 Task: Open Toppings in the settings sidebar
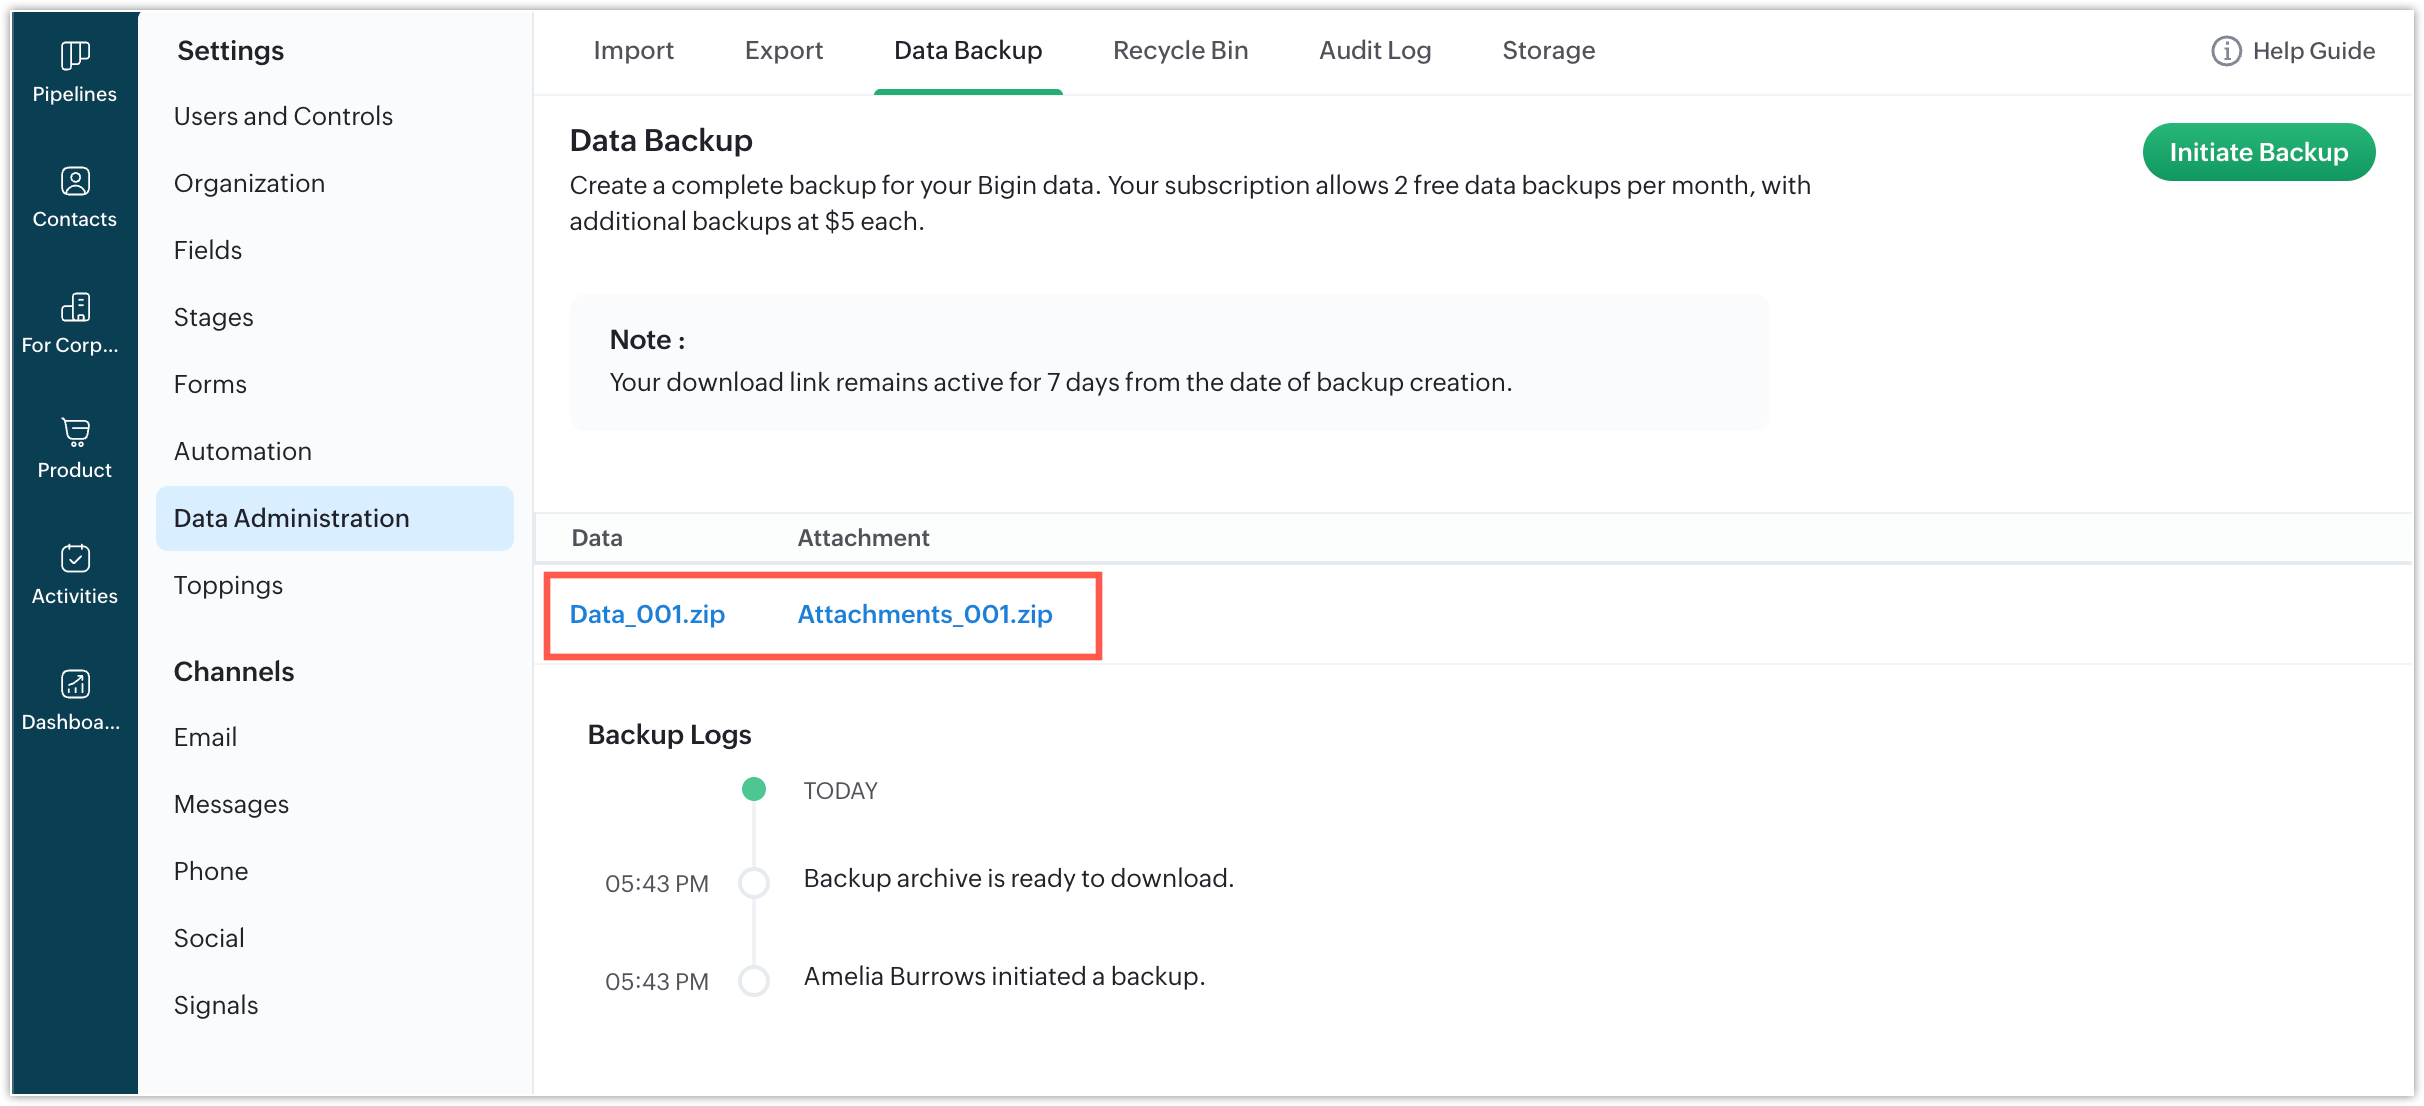pyautogui.click(x=228, y=585)
